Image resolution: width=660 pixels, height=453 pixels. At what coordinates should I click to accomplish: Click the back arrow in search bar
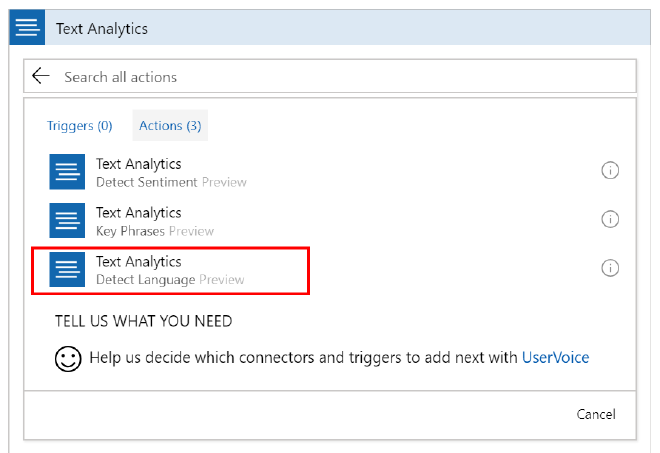41,76
